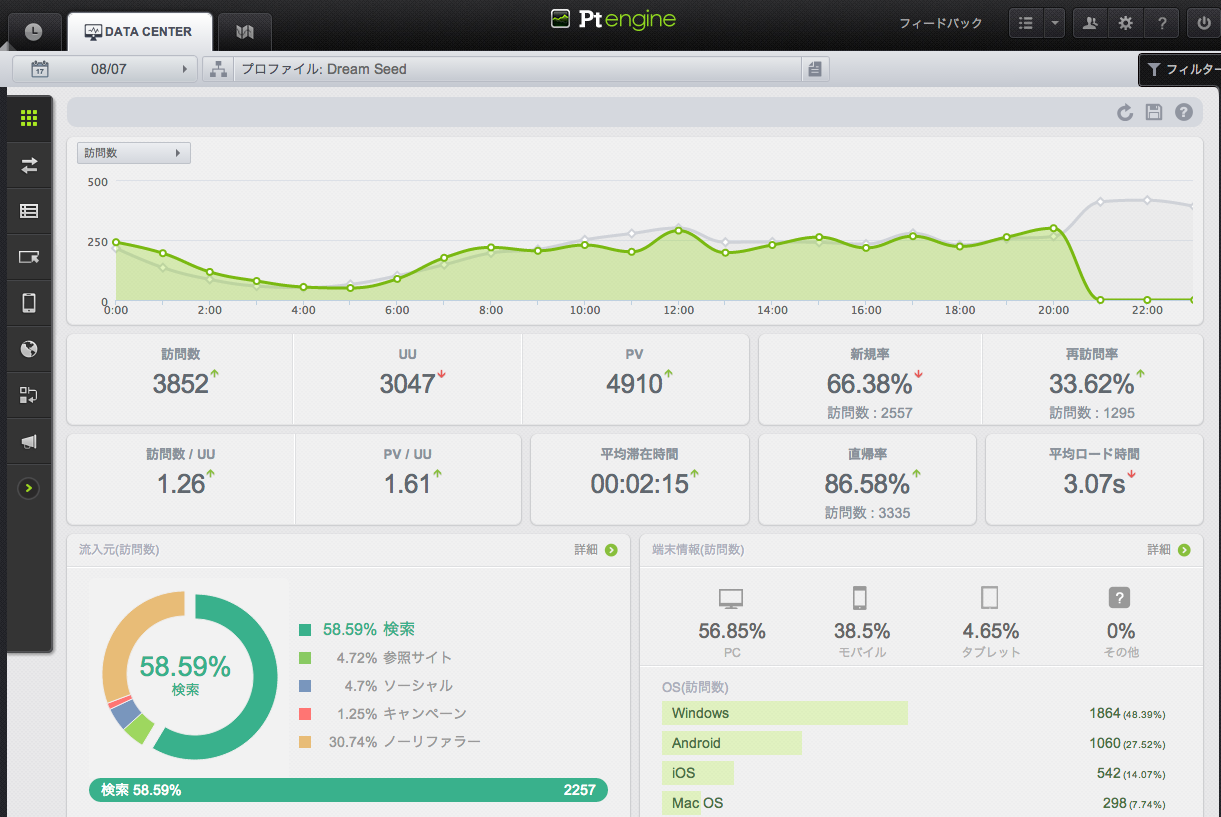Click the save floppy disk icon

pyautogui.click(x=1154, y=112)
